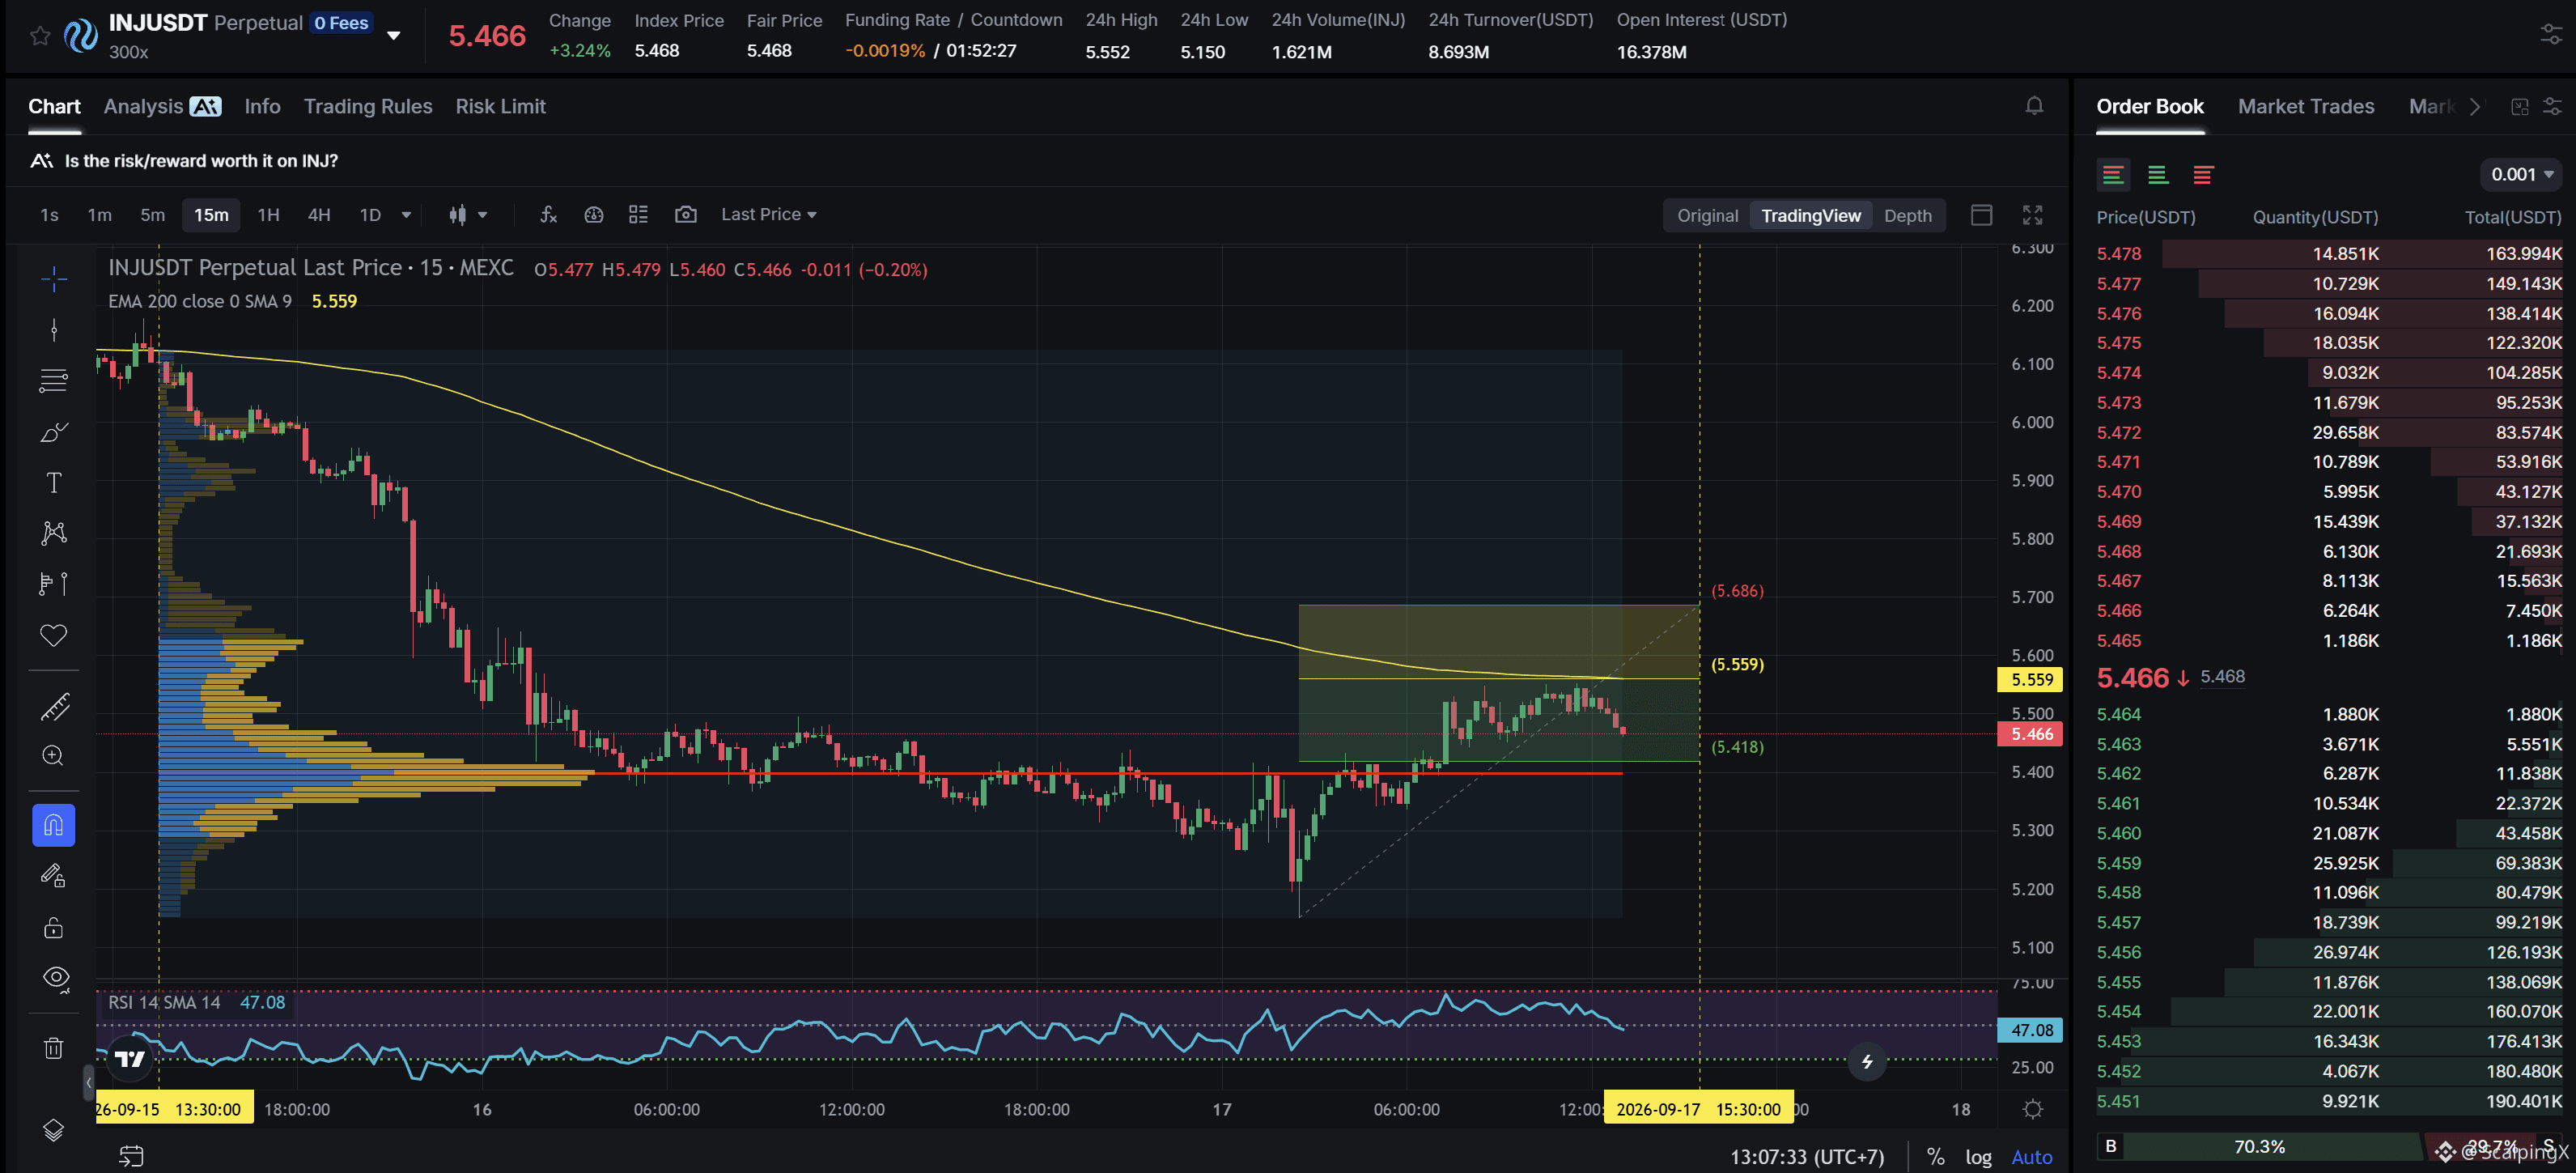2576x1173 pixels.
Task: Select the Text drawing tool
Action: click(x=54, y=483)
